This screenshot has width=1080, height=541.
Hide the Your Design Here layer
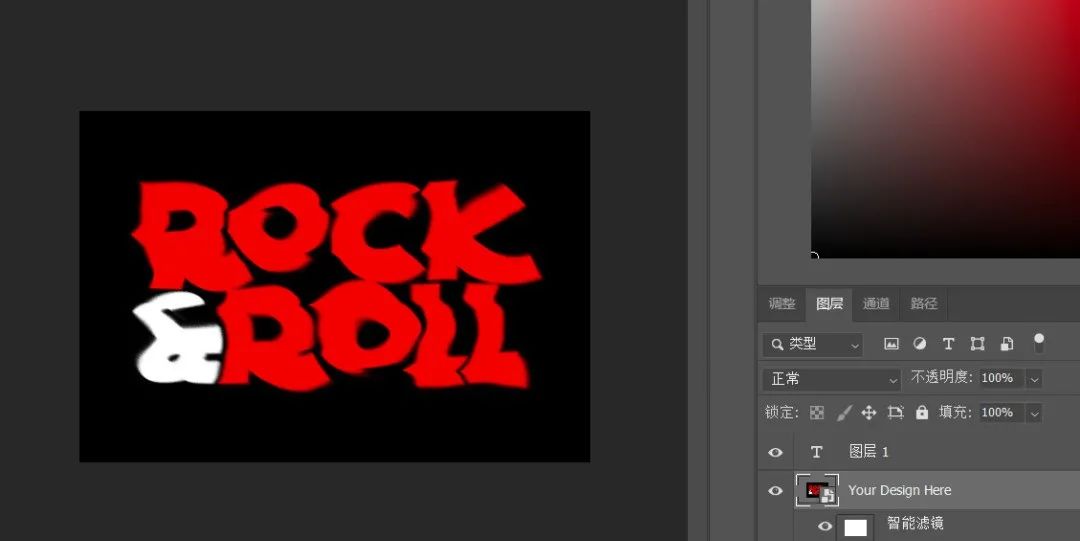(x=775, y=491)
